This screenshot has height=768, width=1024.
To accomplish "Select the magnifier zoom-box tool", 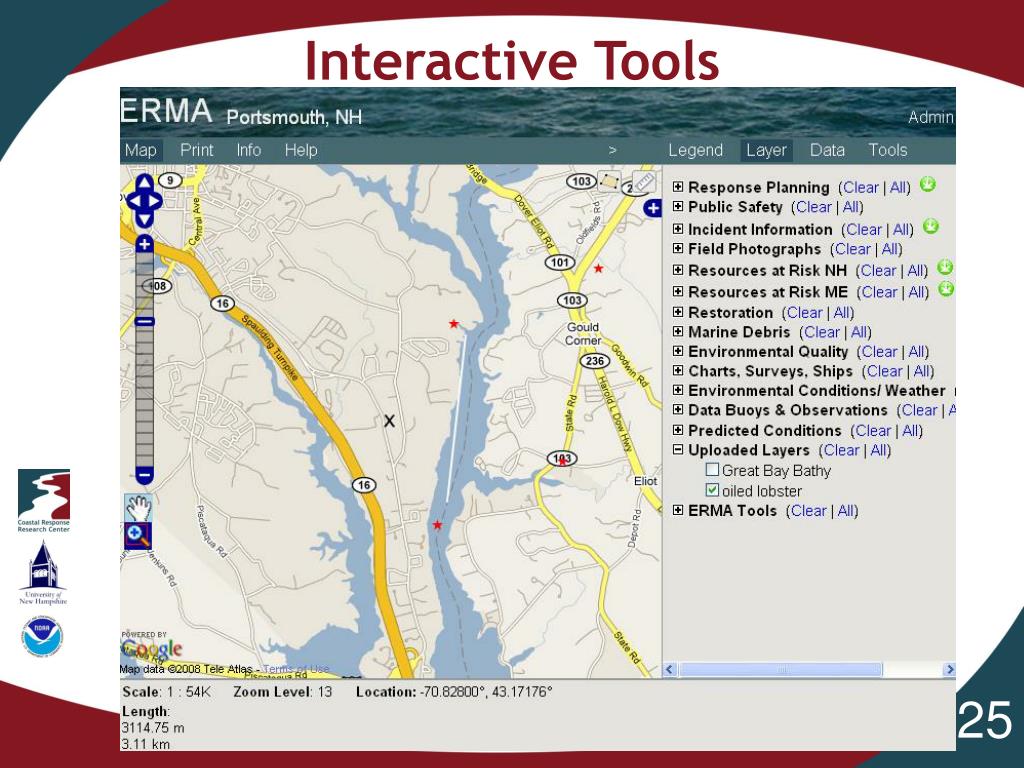I will click(138, 536).
